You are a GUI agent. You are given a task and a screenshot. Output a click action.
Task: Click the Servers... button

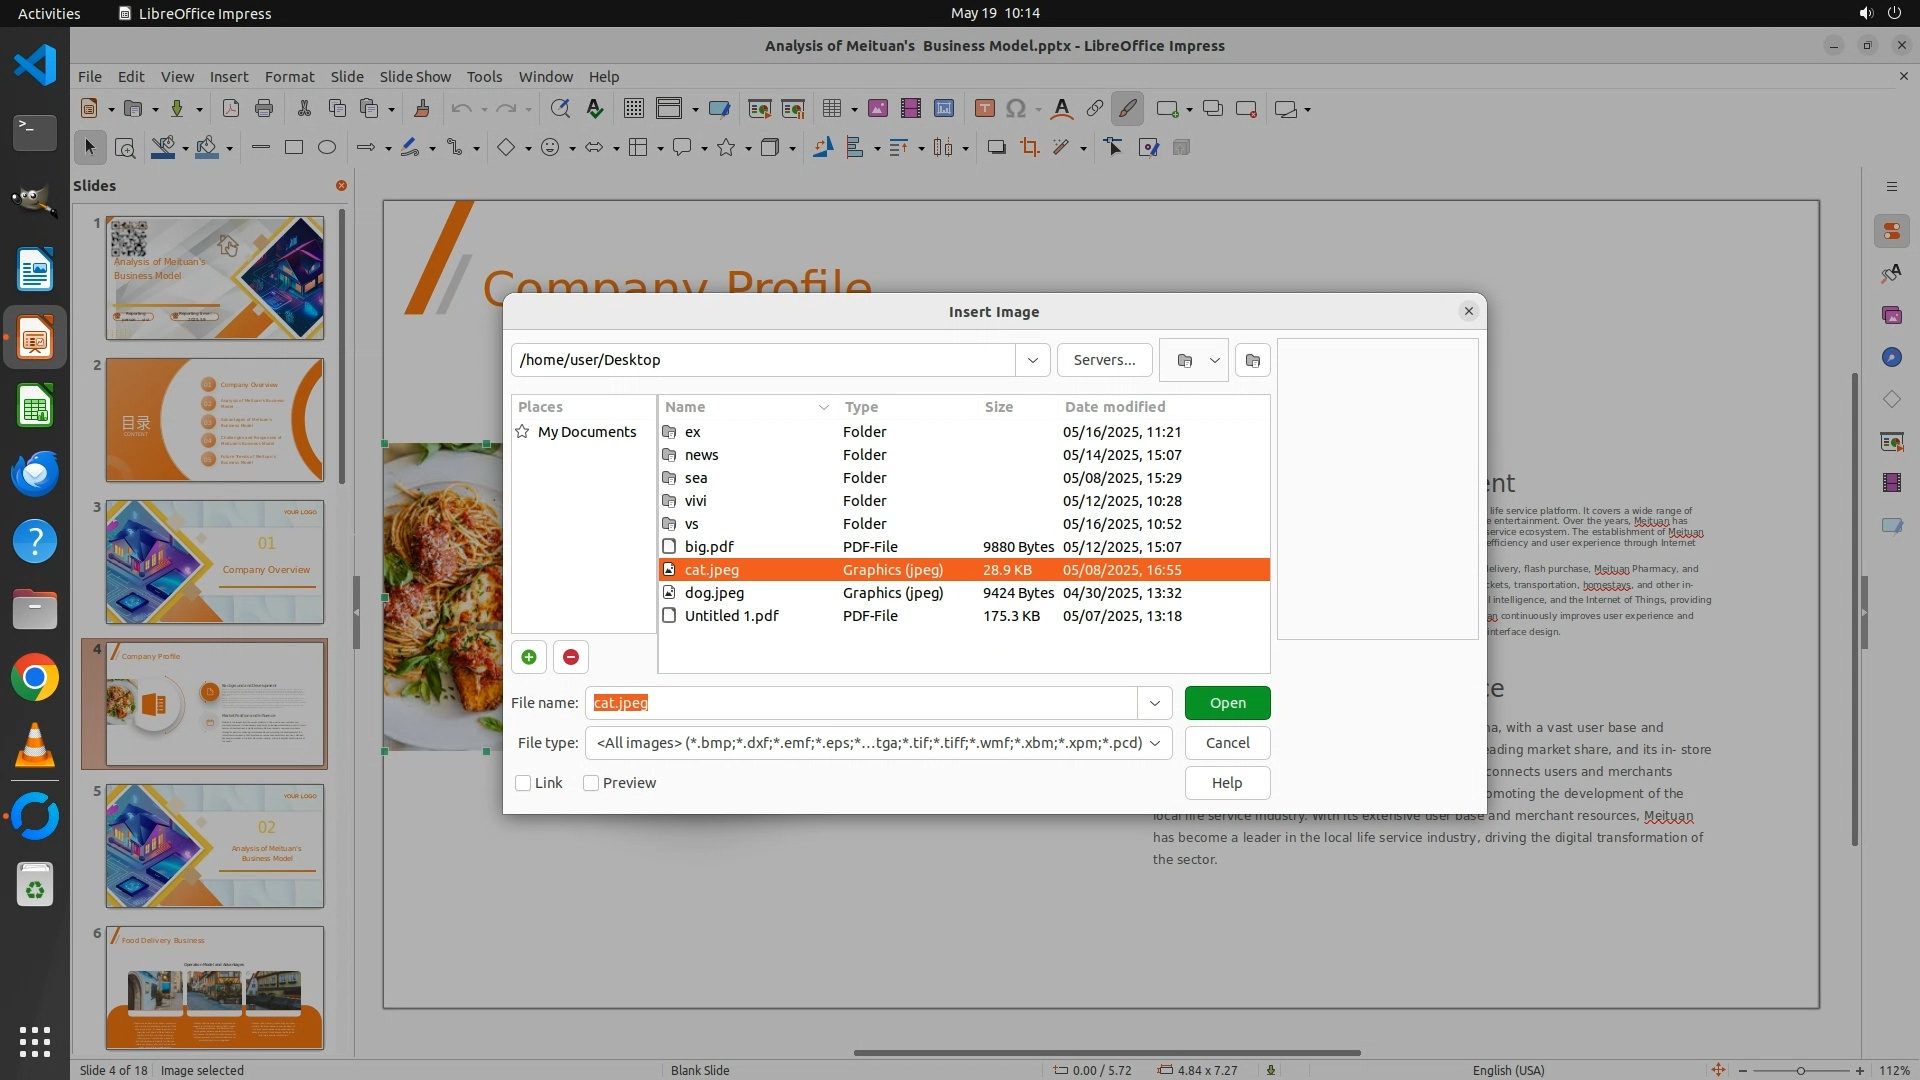tap(1104, 360)
